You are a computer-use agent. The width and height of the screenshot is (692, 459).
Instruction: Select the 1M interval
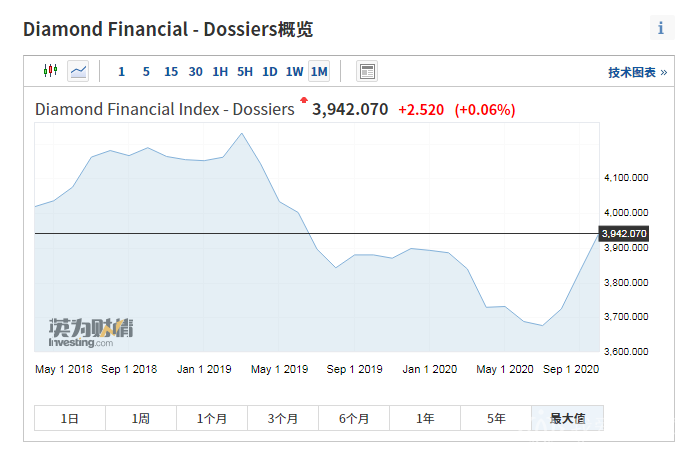pyautogui.click(x=319, y=71)
